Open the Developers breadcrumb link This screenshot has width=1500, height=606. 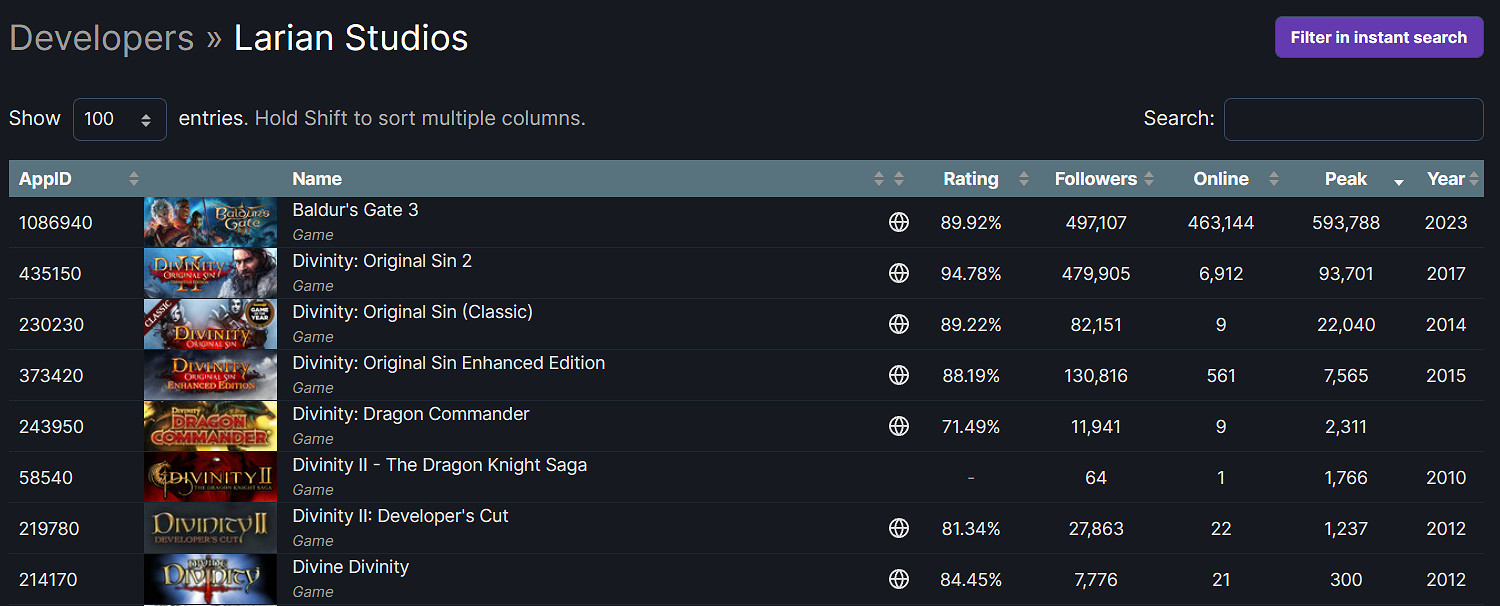(101, 38)
